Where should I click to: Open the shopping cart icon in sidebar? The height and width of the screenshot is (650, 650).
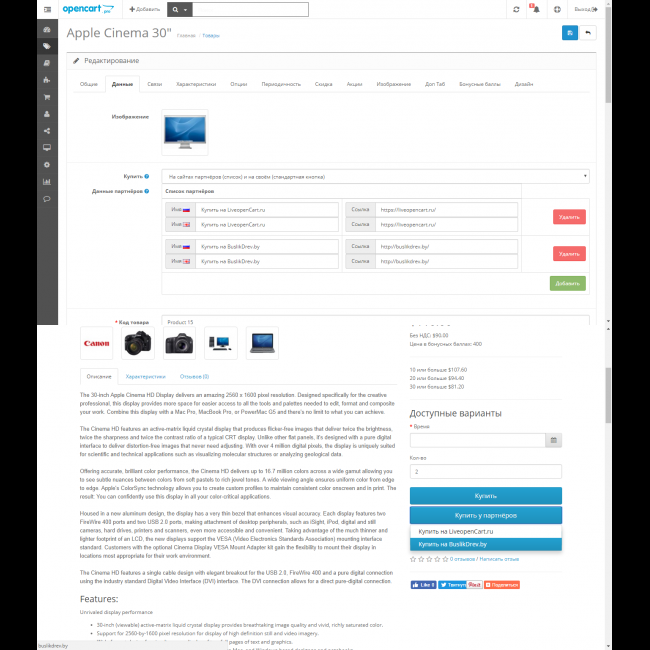(47, 97)
